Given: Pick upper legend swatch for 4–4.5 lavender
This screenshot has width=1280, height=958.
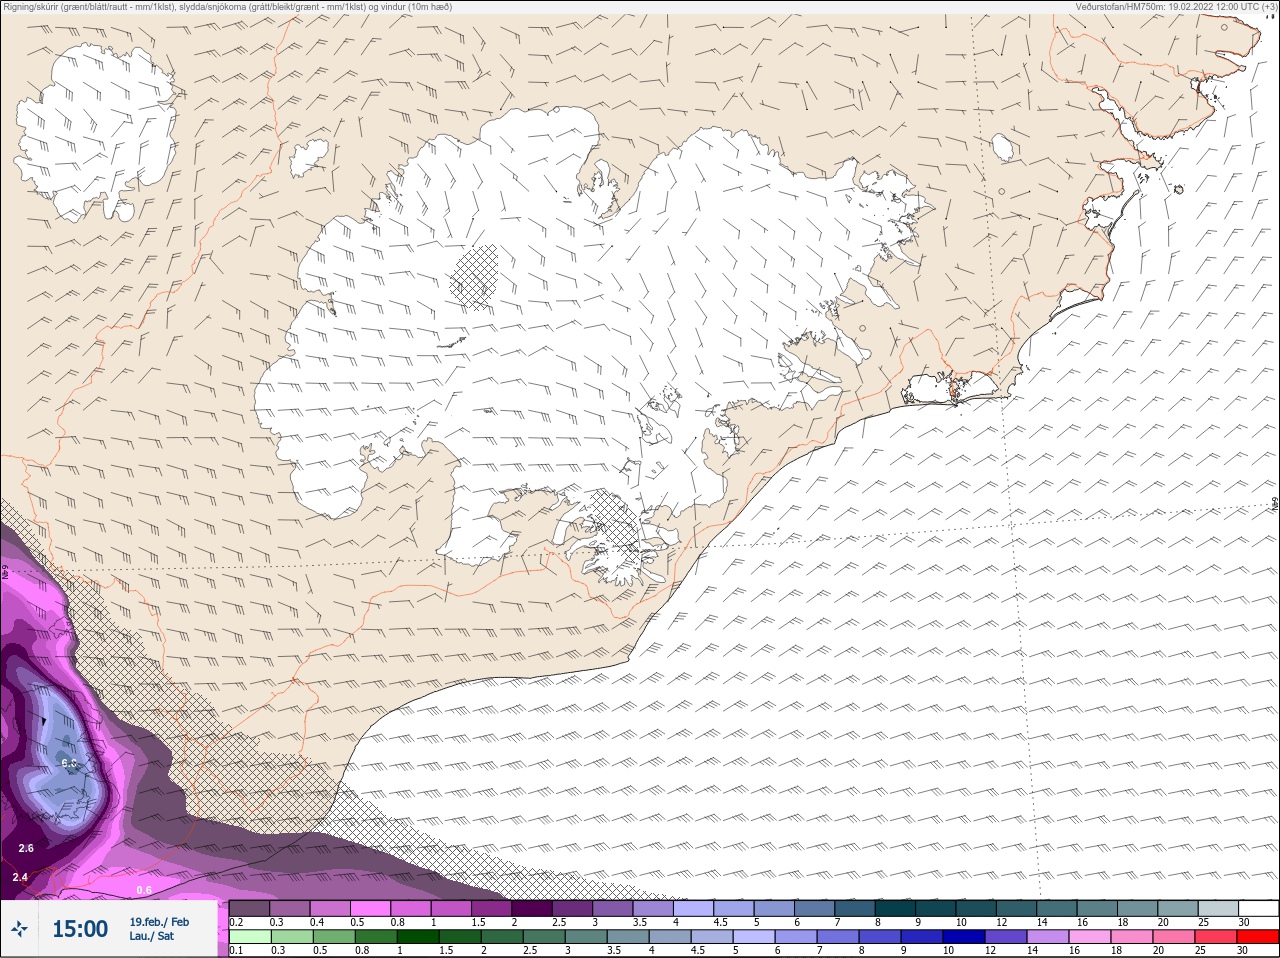Looking at the screenshot, I should pyautogui.click(x=696, y=908).
